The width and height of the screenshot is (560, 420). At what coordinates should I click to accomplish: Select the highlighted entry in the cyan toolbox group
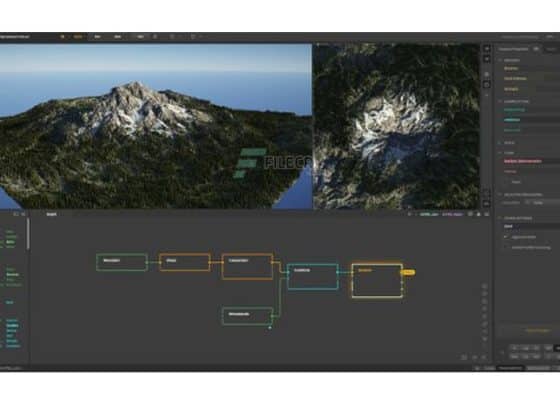(12, 325)
